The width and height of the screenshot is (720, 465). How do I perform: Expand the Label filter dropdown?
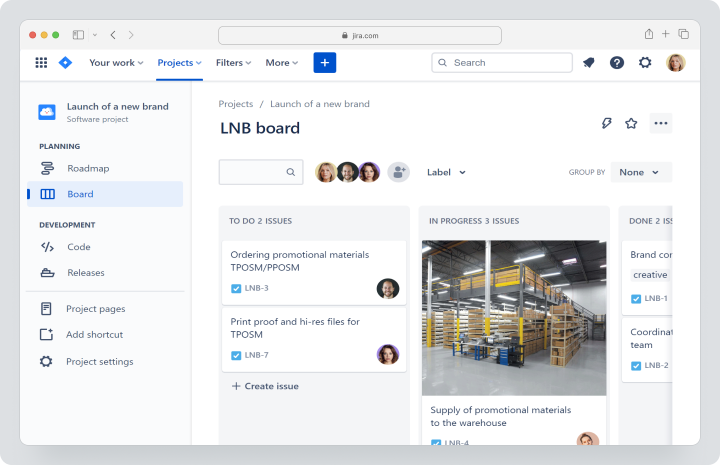[446, 172]
